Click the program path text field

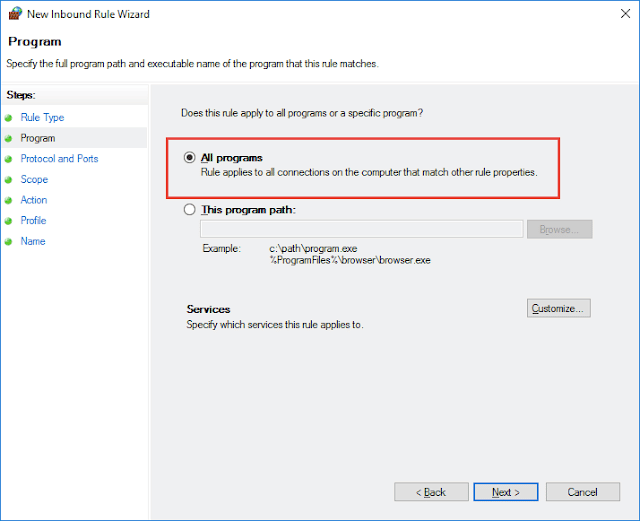click(361, 229)
